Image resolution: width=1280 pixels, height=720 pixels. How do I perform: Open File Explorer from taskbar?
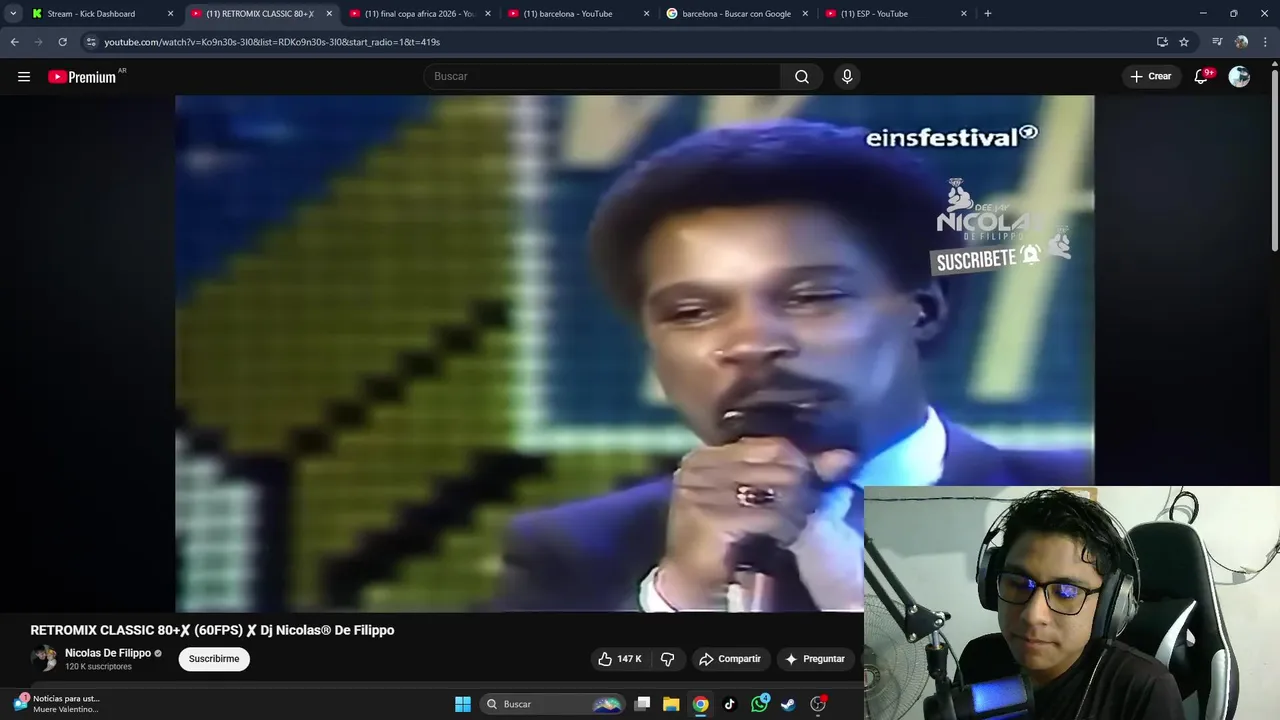click(671, 704)
